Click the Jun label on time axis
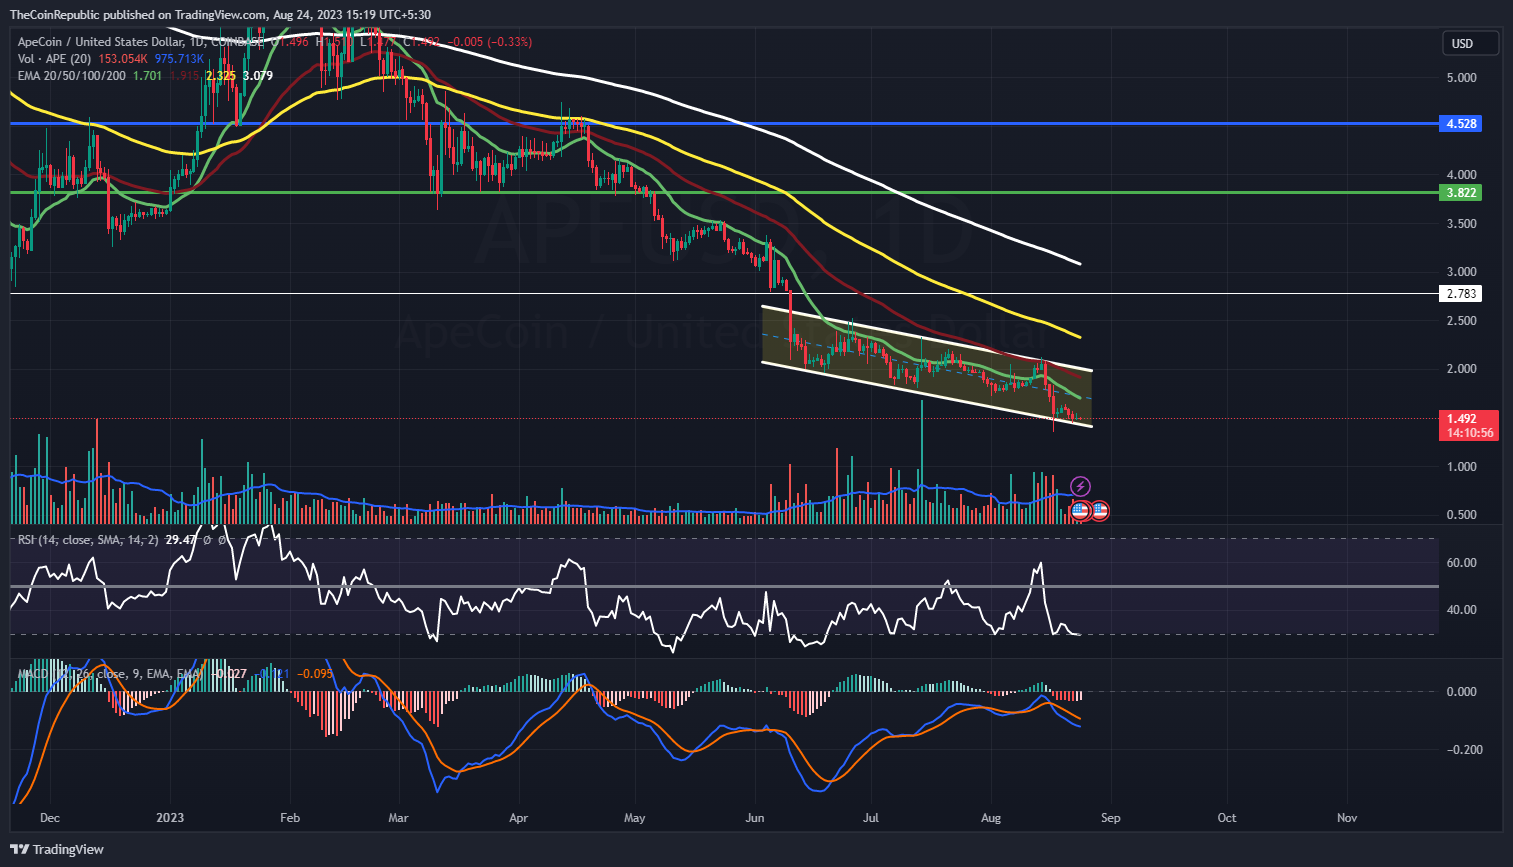Screen dimensions: 1513x867 click(755, 818)
